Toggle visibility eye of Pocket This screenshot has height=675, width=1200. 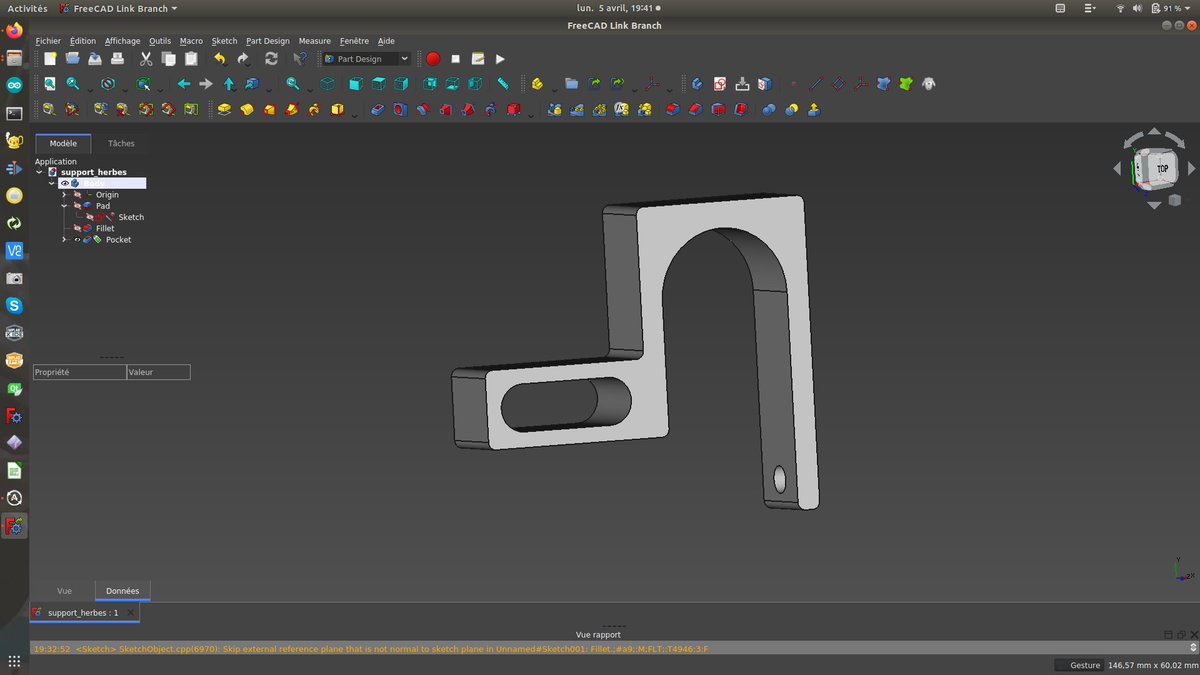77,240
